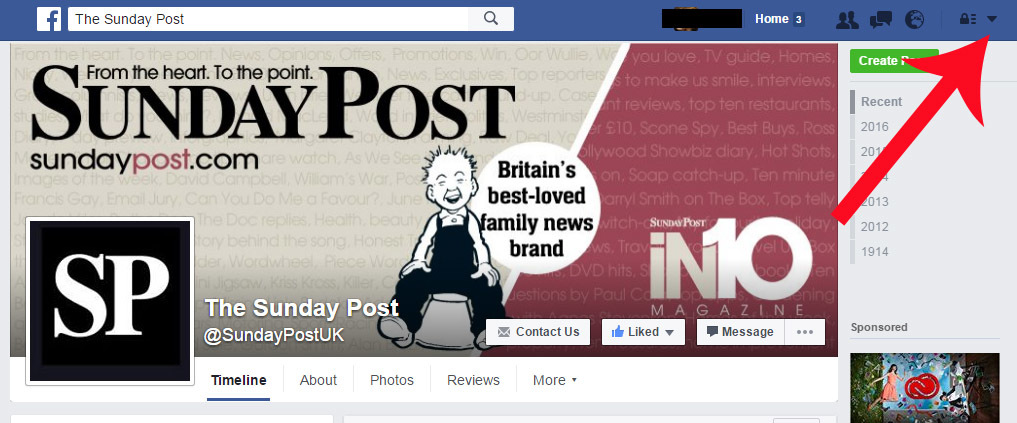Screen dimensions: 1017x423
Task: Click the SP profile picture
Action: click(110, 301)
